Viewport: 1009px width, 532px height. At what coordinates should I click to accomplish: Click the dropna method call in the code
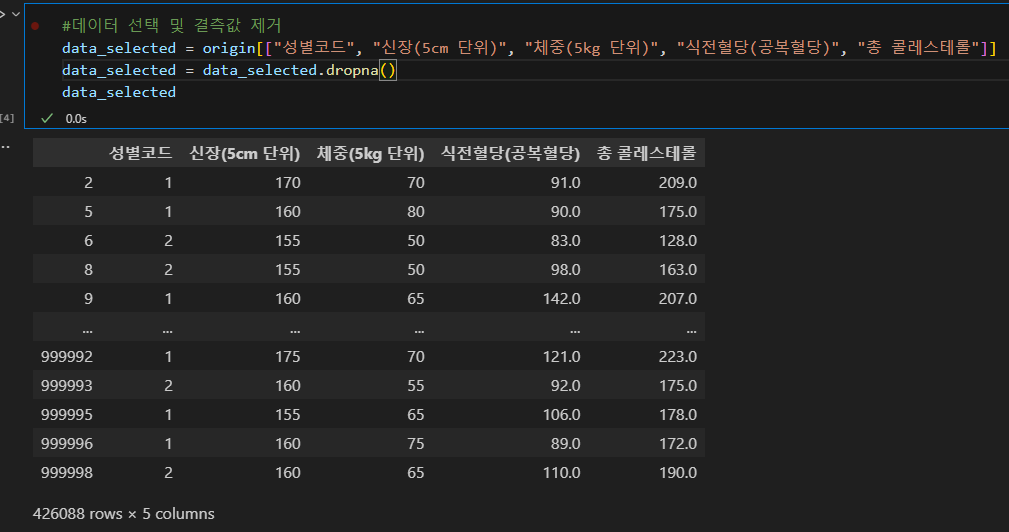coord(352,70)
